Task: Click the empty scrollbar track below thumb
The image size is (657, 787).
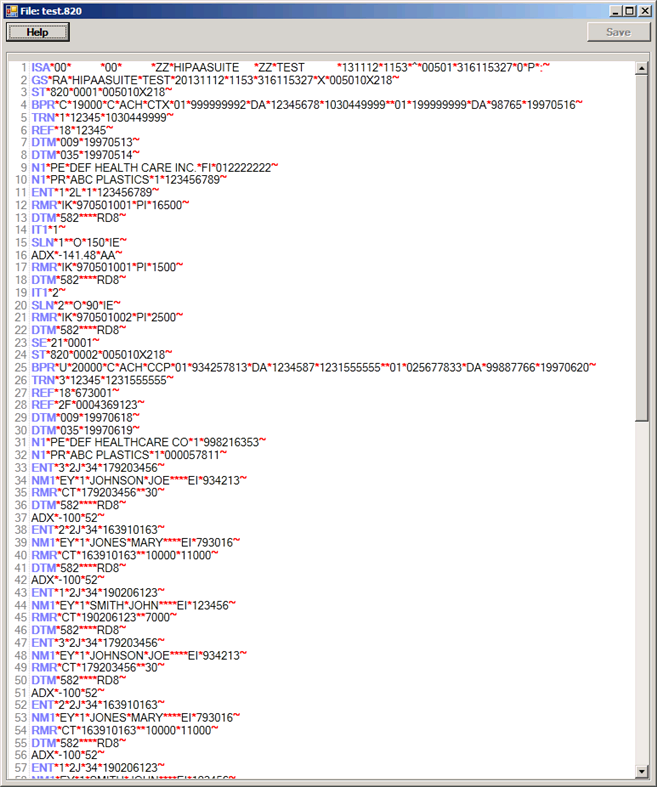Action: (x=641, y=600)
